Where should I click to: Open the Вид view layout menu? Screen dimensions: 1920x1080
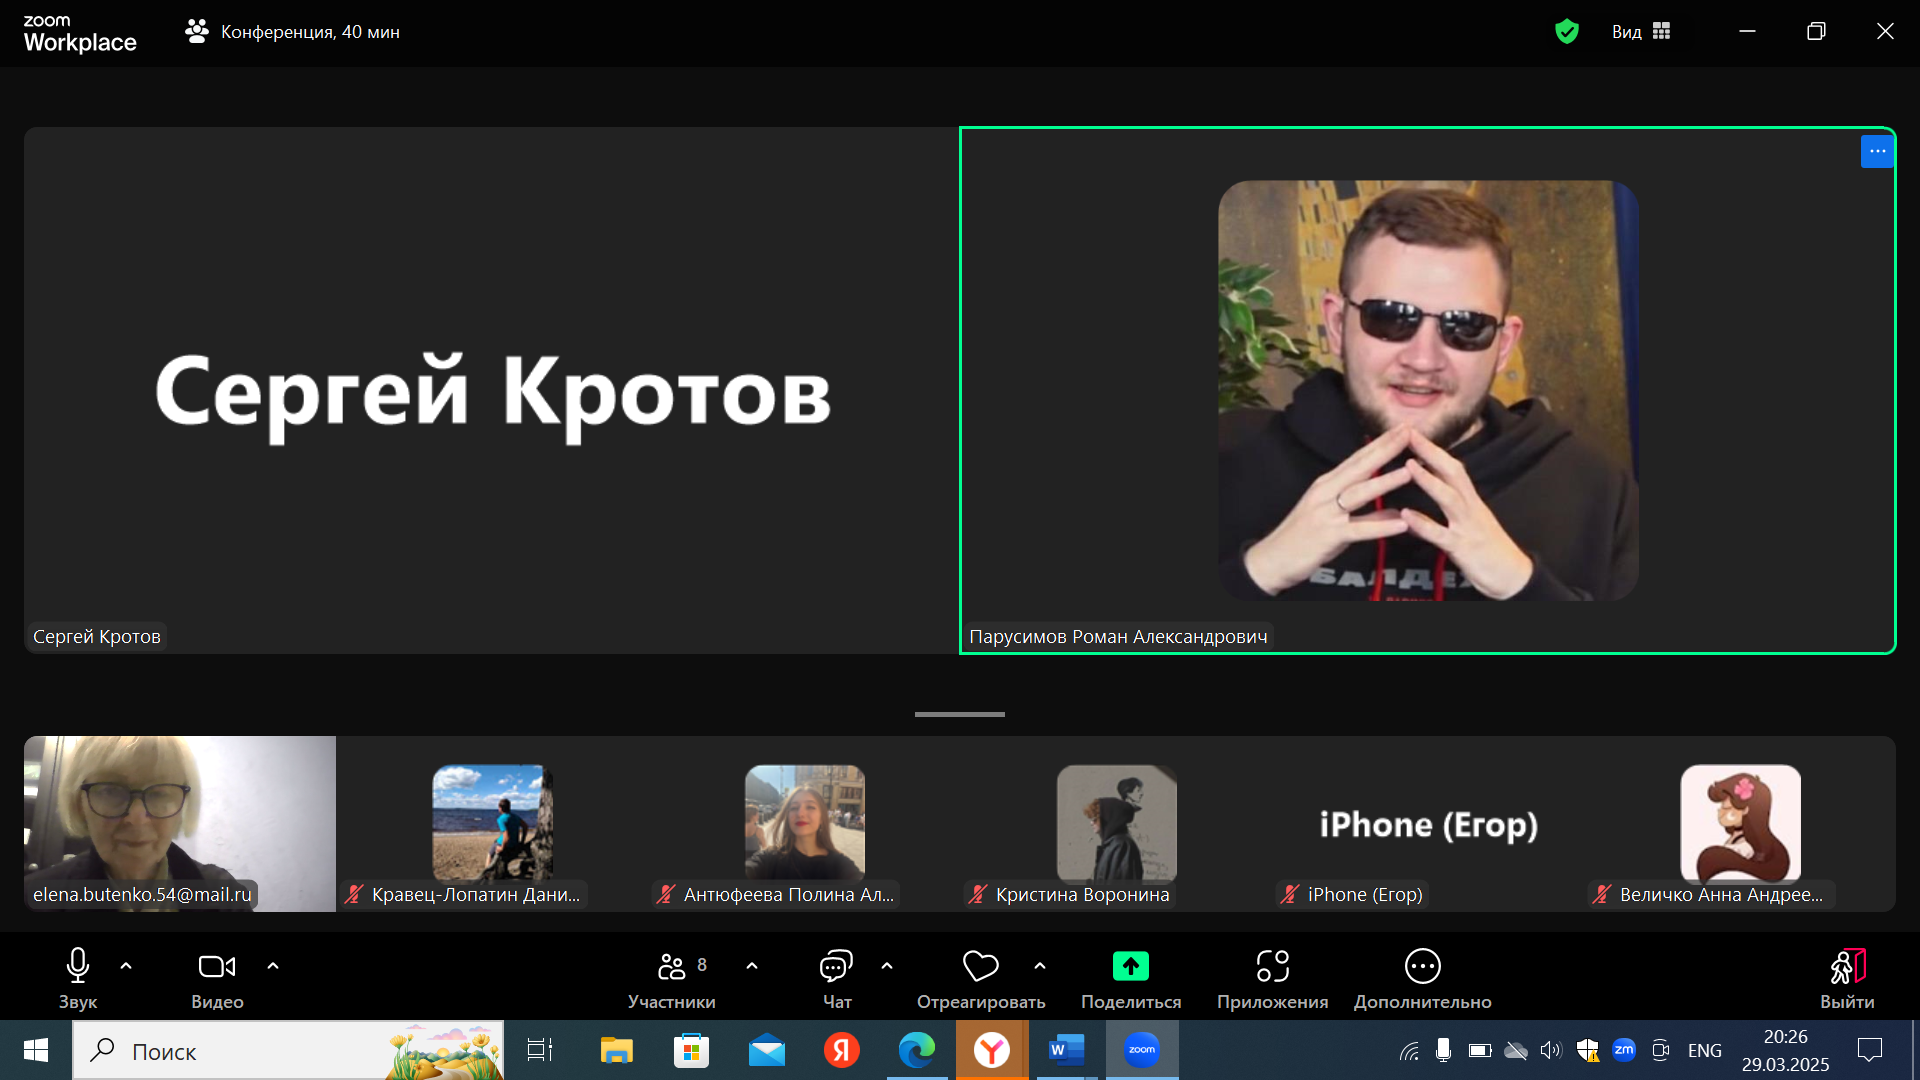[x=1641, y=32]
